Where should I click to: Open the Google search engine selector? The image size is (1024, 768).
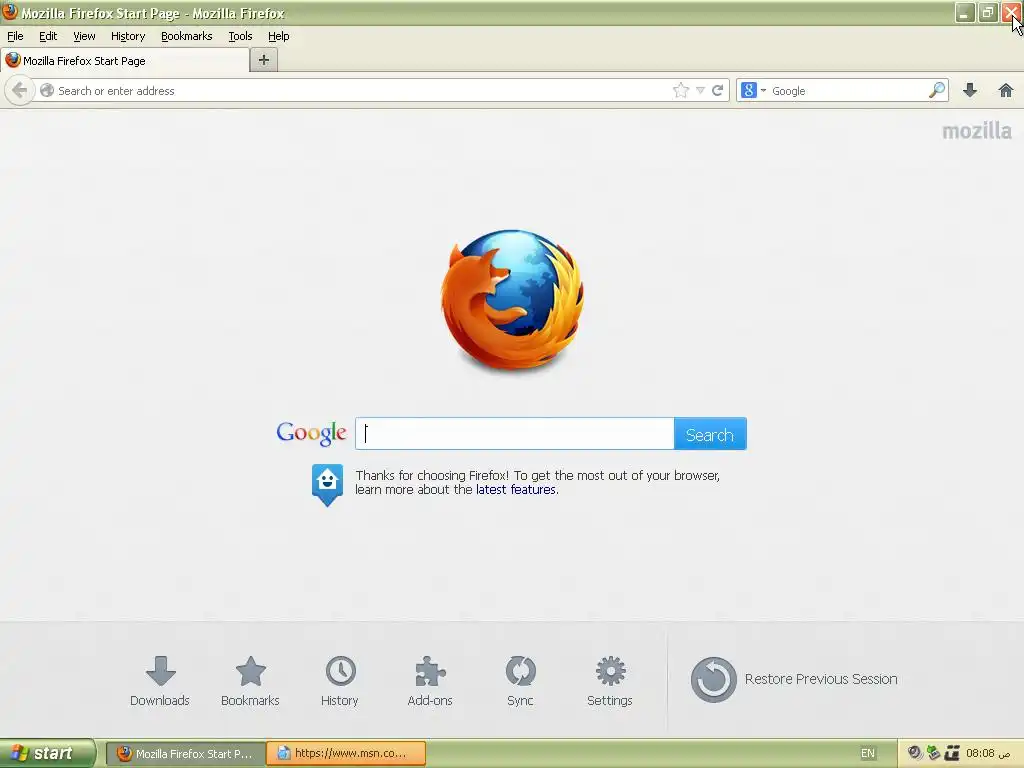754,90
